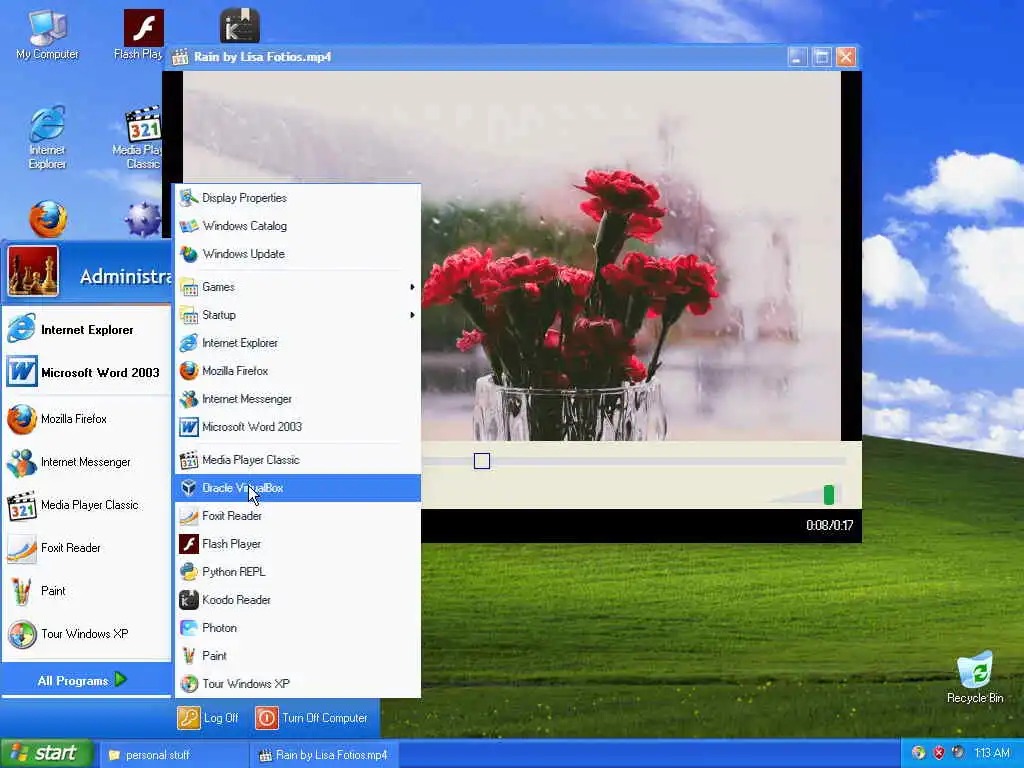Open Tour Windows XP in left column
This screenshot has height=768, width=1024.
tap(86, 633)
